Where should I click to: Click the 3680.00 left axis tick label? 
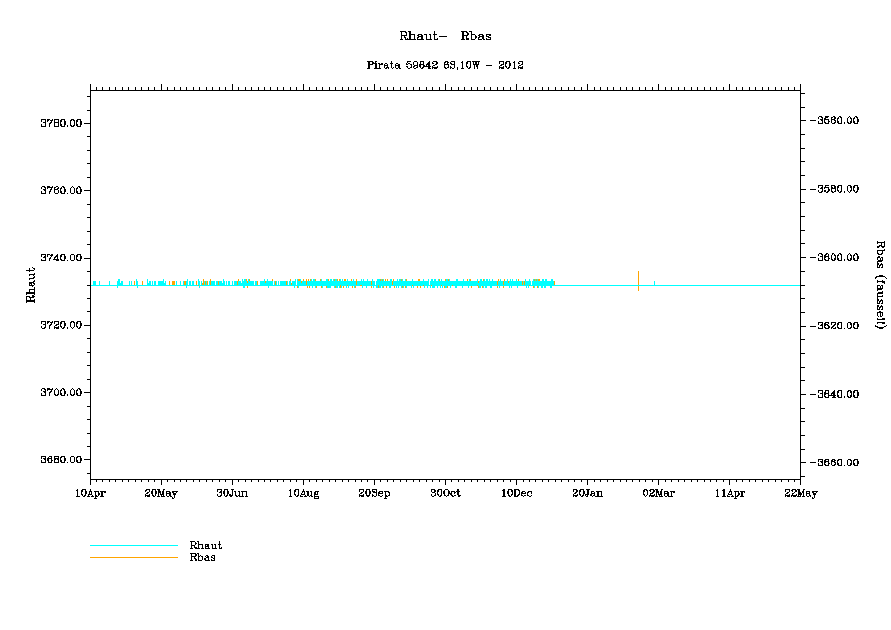click(x=60, y=460)
